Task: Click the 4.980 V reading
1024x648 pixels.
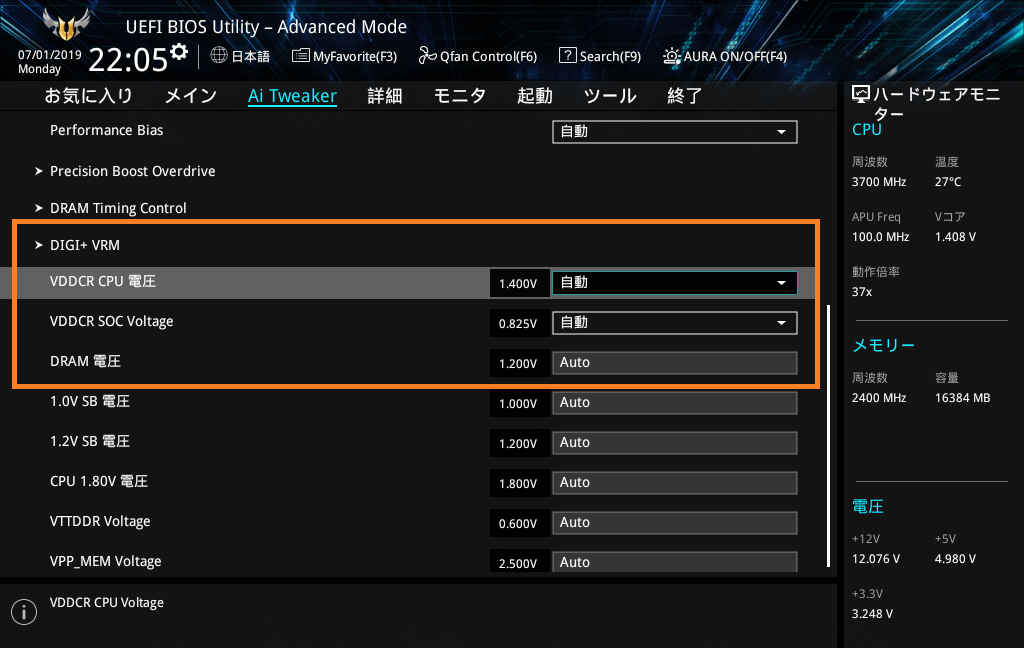Action: click(x=955, y=559)
